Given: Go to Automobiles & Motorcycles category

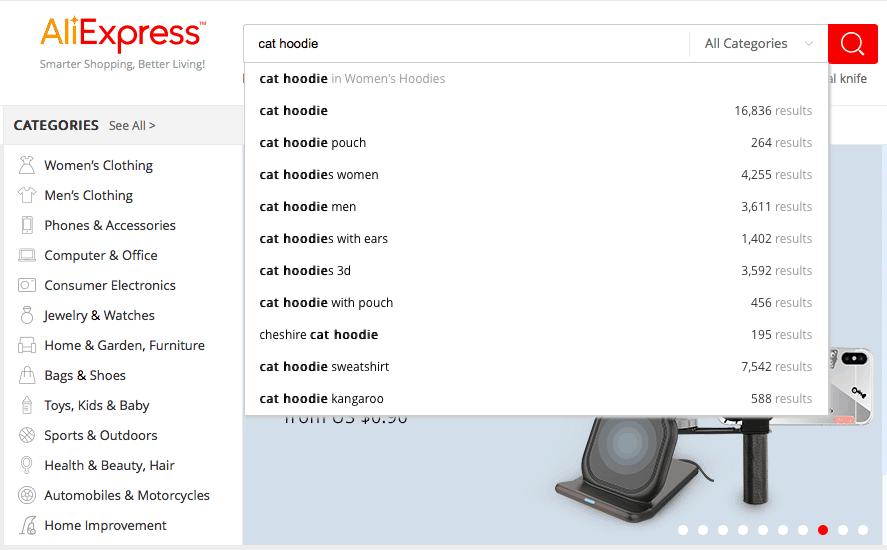Looking at the screenshot, I should [x=127, y=496].
